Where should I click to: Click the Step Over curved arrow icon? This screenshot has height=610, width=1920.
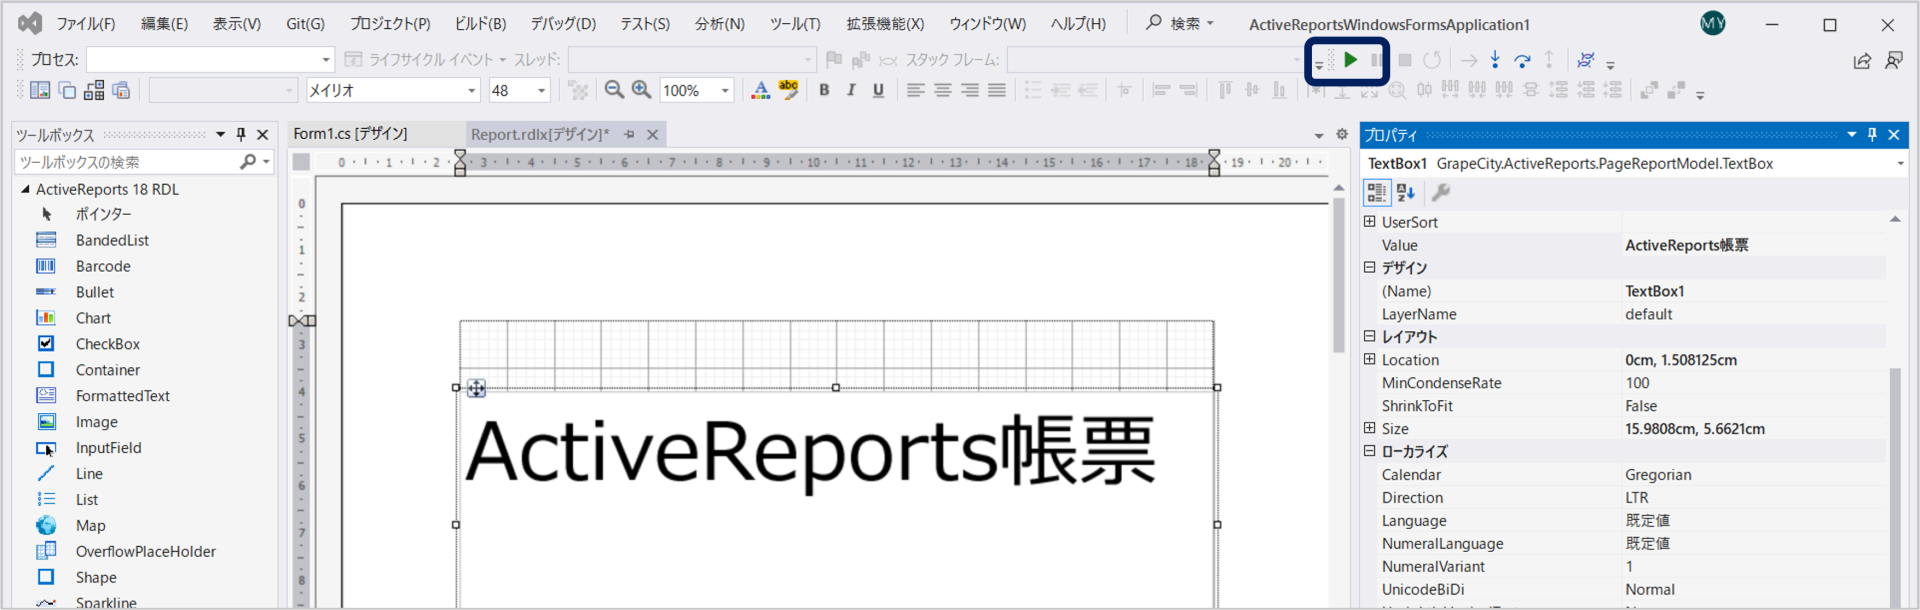1522,60
